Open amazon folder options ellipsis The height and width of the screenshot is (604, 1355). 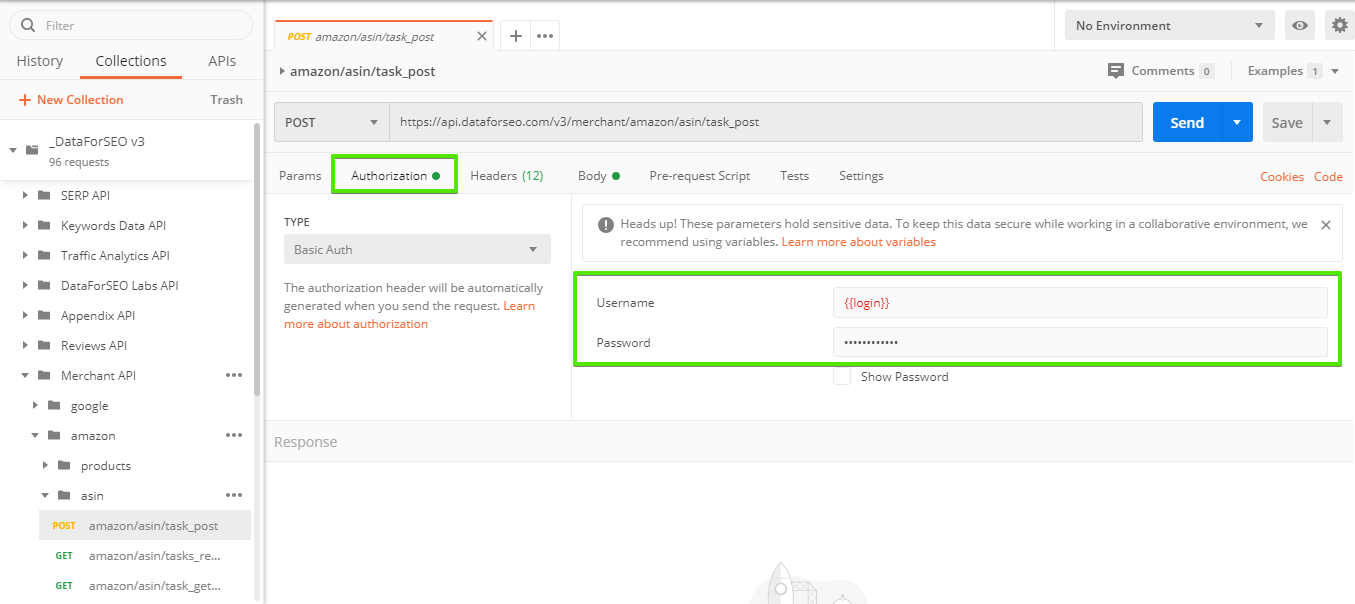pyautogui.click(x=234, y=436)
